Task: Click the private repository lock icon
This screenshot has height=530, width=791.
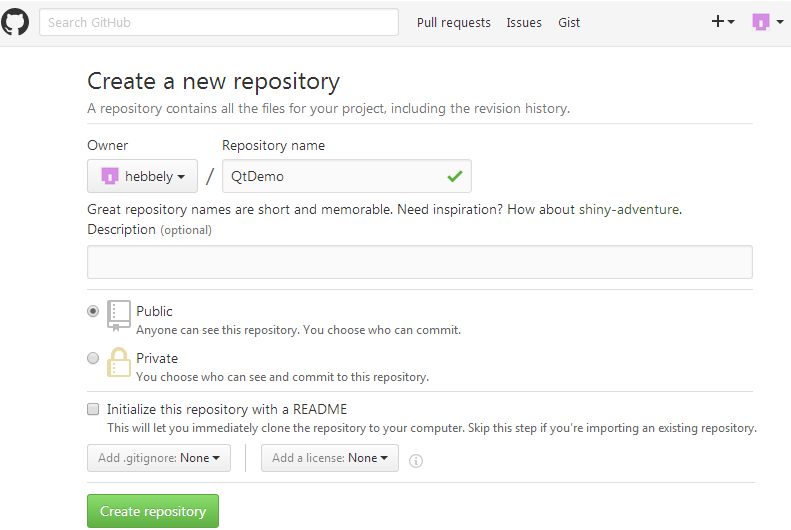Action: [119, 362]
